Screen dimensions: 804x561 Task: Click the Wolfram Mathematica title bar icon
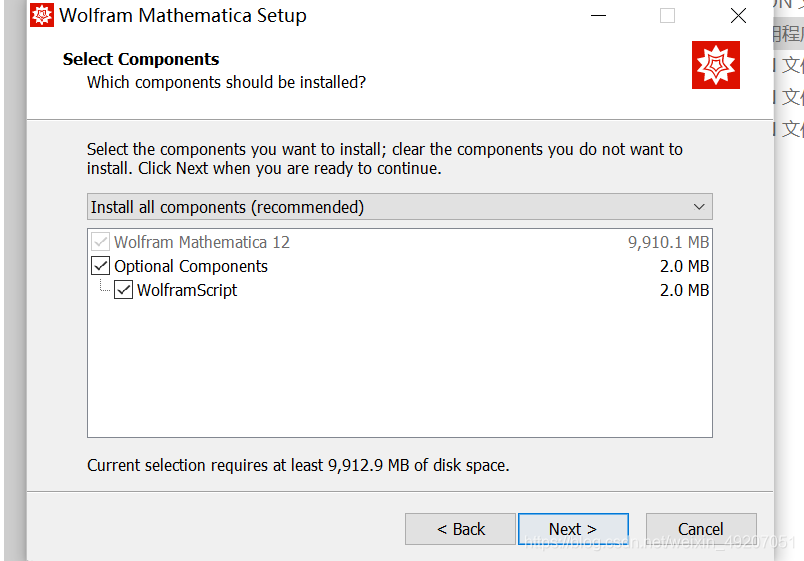point(42,15)
